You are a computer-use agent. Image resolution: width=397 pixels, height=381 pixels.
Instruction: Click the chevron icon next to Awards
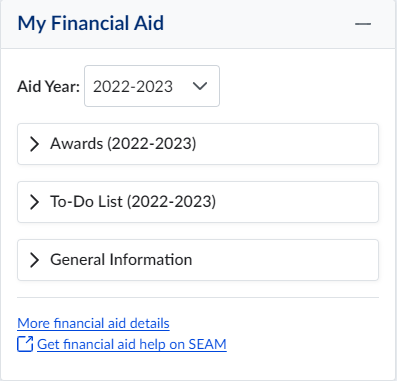[34, 144]
